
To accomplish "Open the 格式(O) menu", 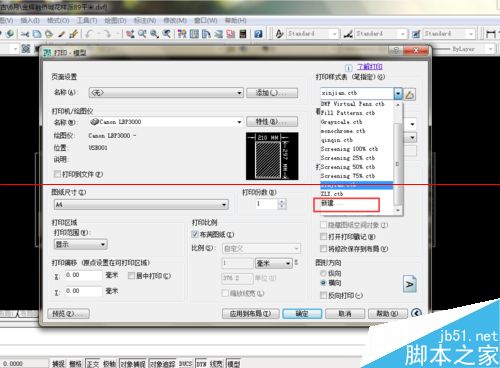I will point(58,21).
